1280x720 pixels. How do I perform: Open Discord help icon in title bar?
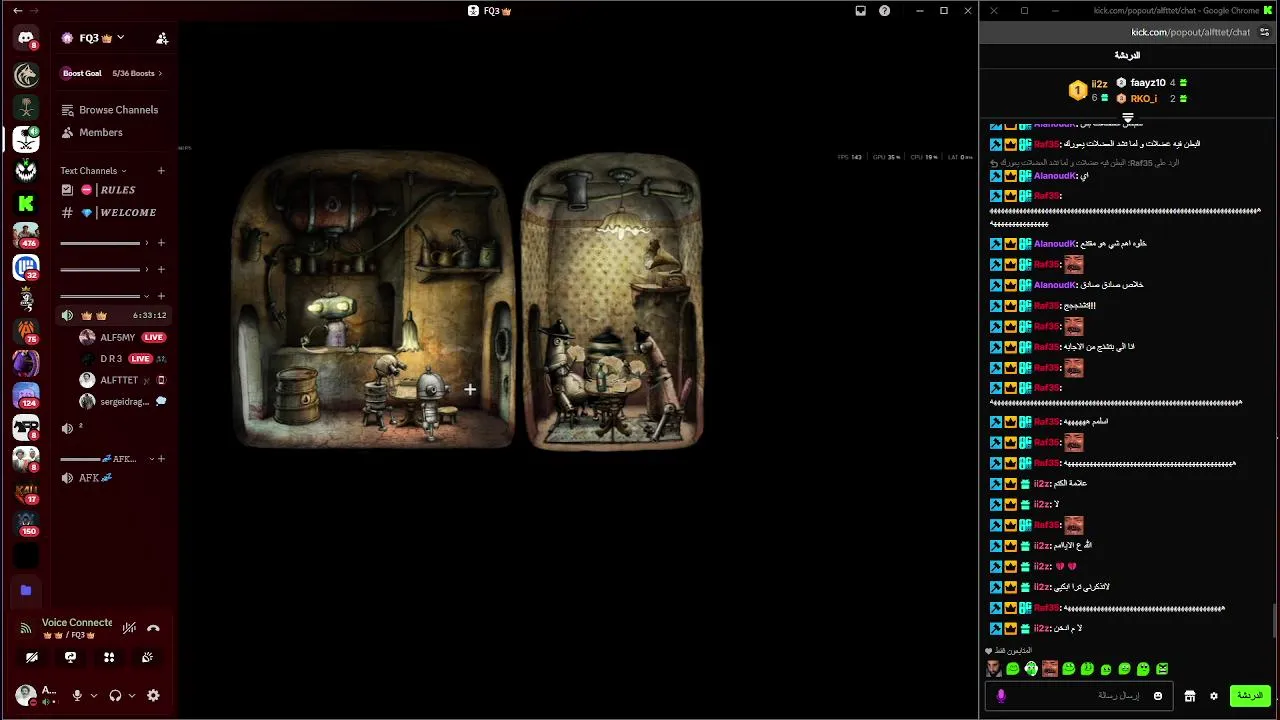coord(884,10)
